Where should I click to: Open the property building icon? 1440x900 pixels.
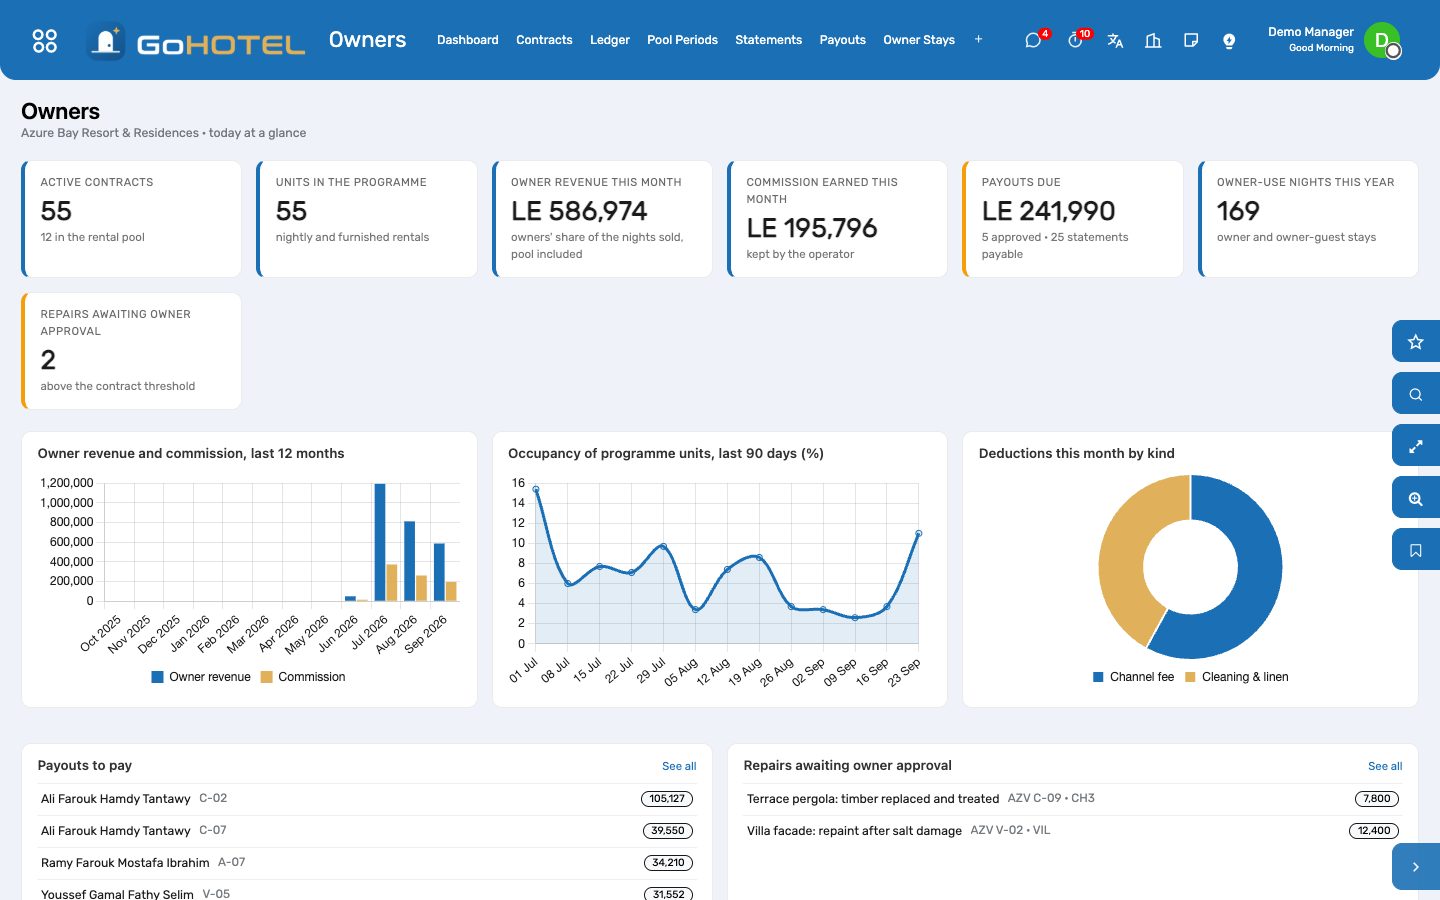tap(1153, 40)
